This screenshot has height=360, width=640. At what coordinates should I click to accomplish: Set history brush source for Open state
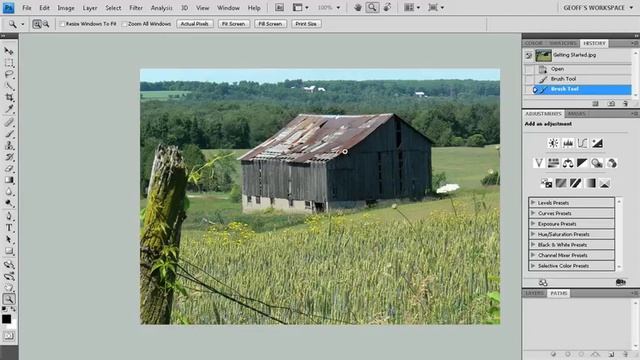click(x=529, y=69)
